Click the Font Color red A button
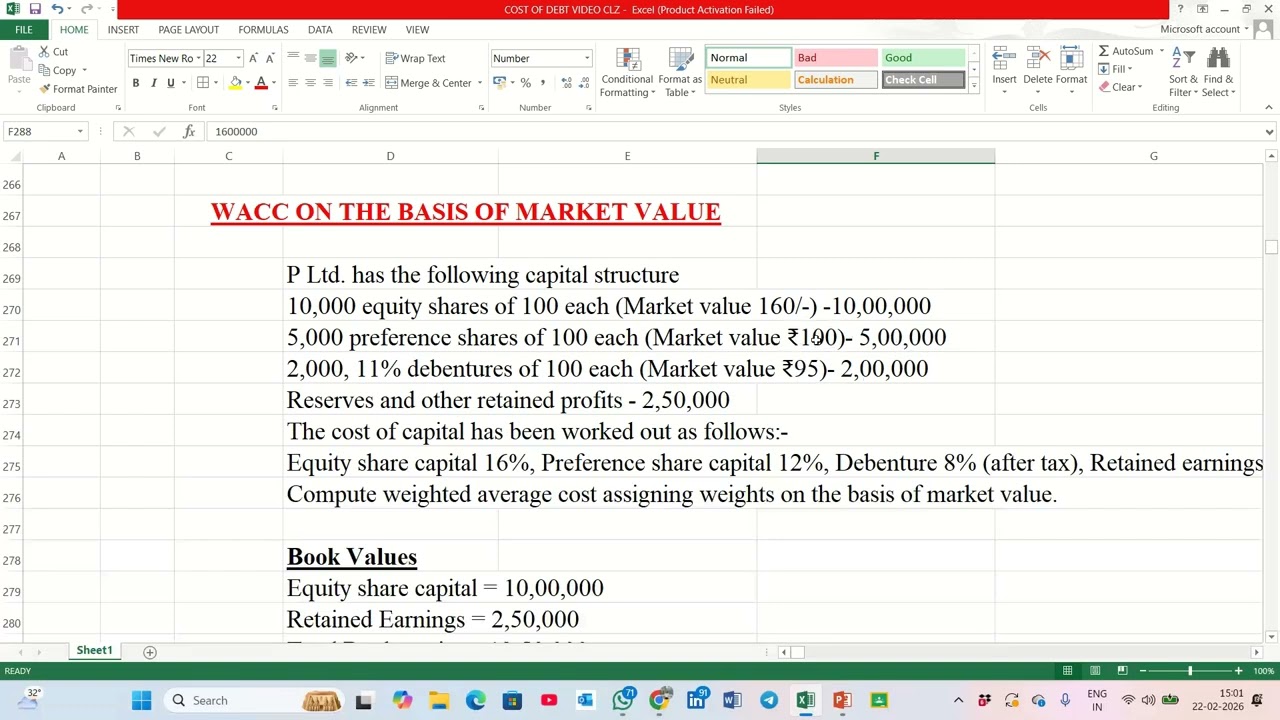The image size is (1280, 720). pyautogui.click(x=261, y=83)
